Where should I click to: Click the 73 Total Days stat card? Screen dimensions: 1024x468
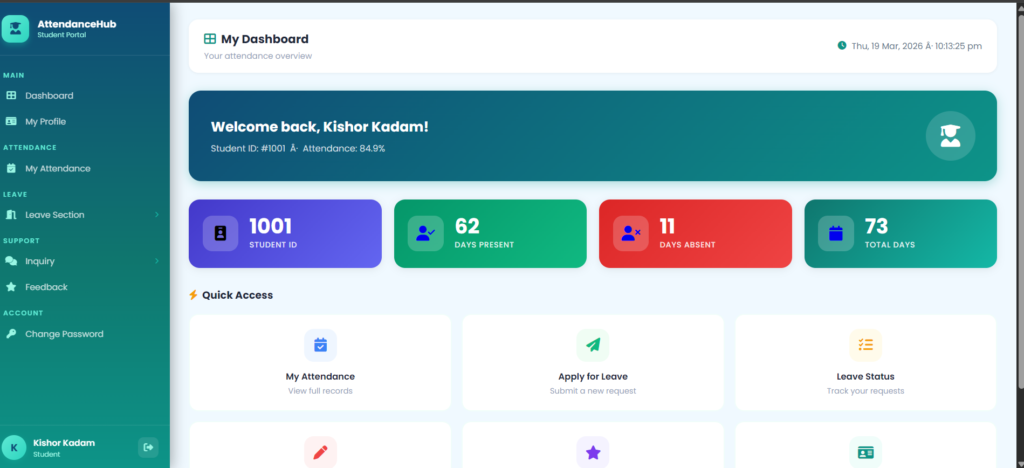point(901,234)
